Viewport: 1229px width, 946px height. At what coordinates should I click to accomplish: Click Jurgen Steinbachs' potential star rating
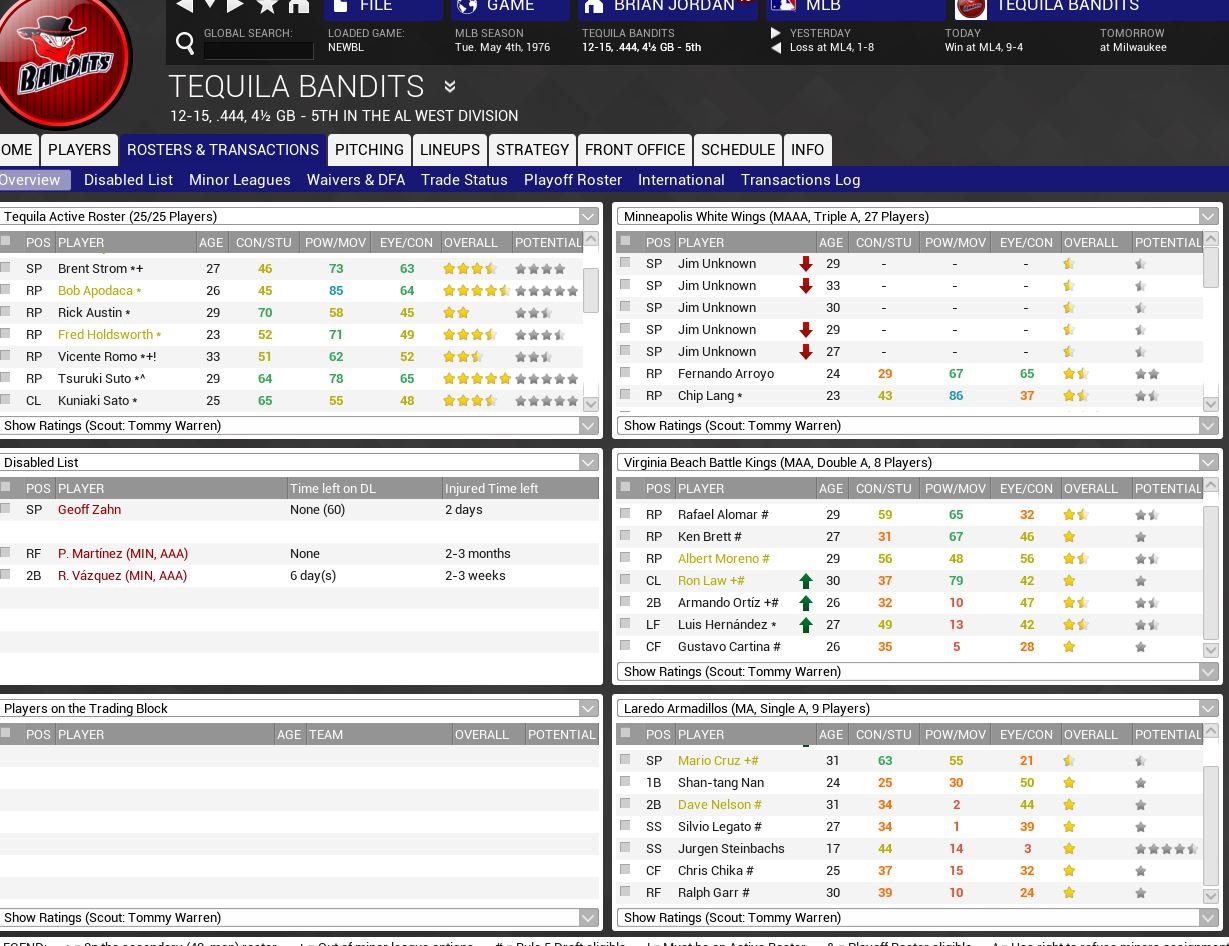[1166, 849]
